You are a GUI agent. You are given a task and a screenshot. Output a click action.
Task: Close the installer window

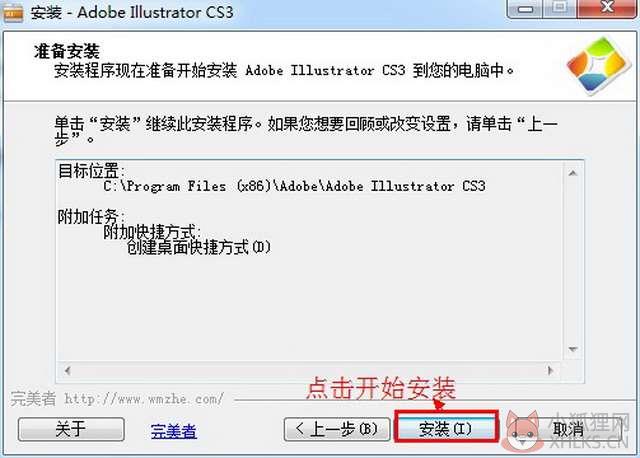(x=607, y=9)
